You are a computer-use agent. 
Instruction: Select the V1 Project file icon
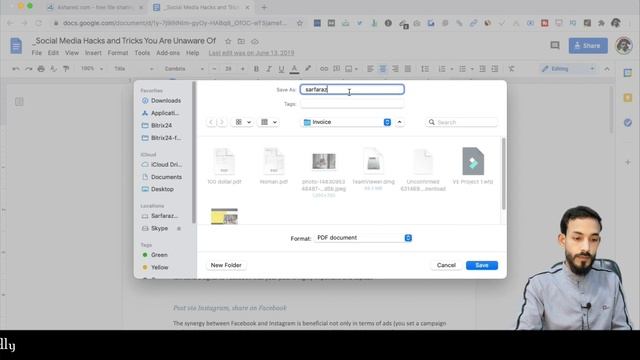(x=473, y=161)
